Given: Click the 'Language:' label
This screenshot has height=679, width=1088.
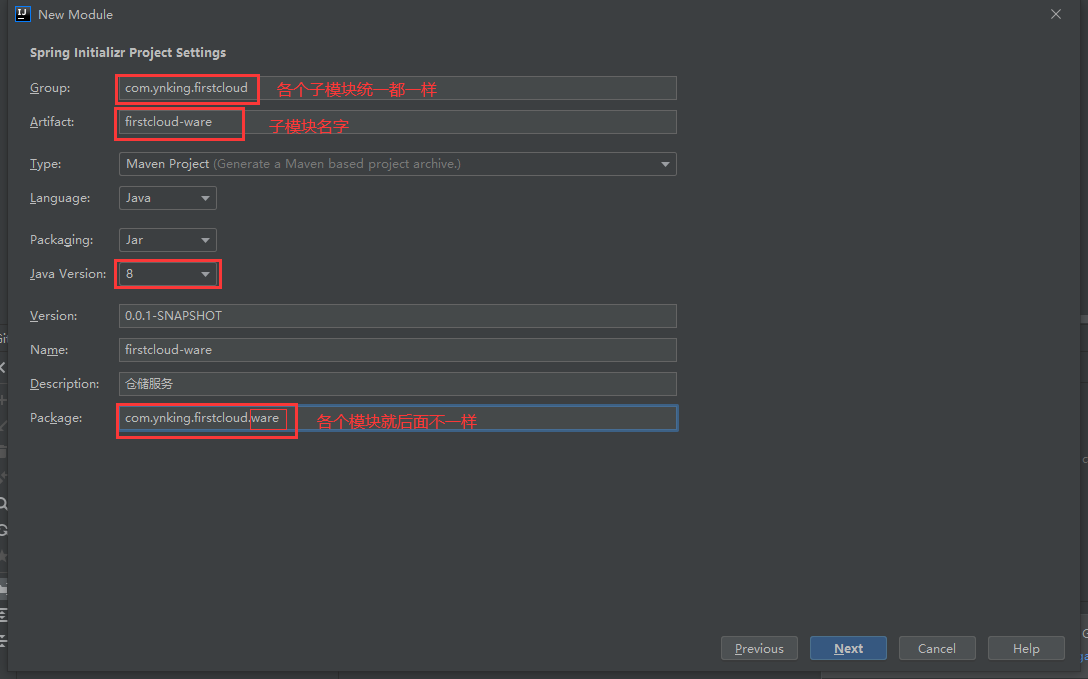Looking at the screenshot, I should [x=60, y=198].
